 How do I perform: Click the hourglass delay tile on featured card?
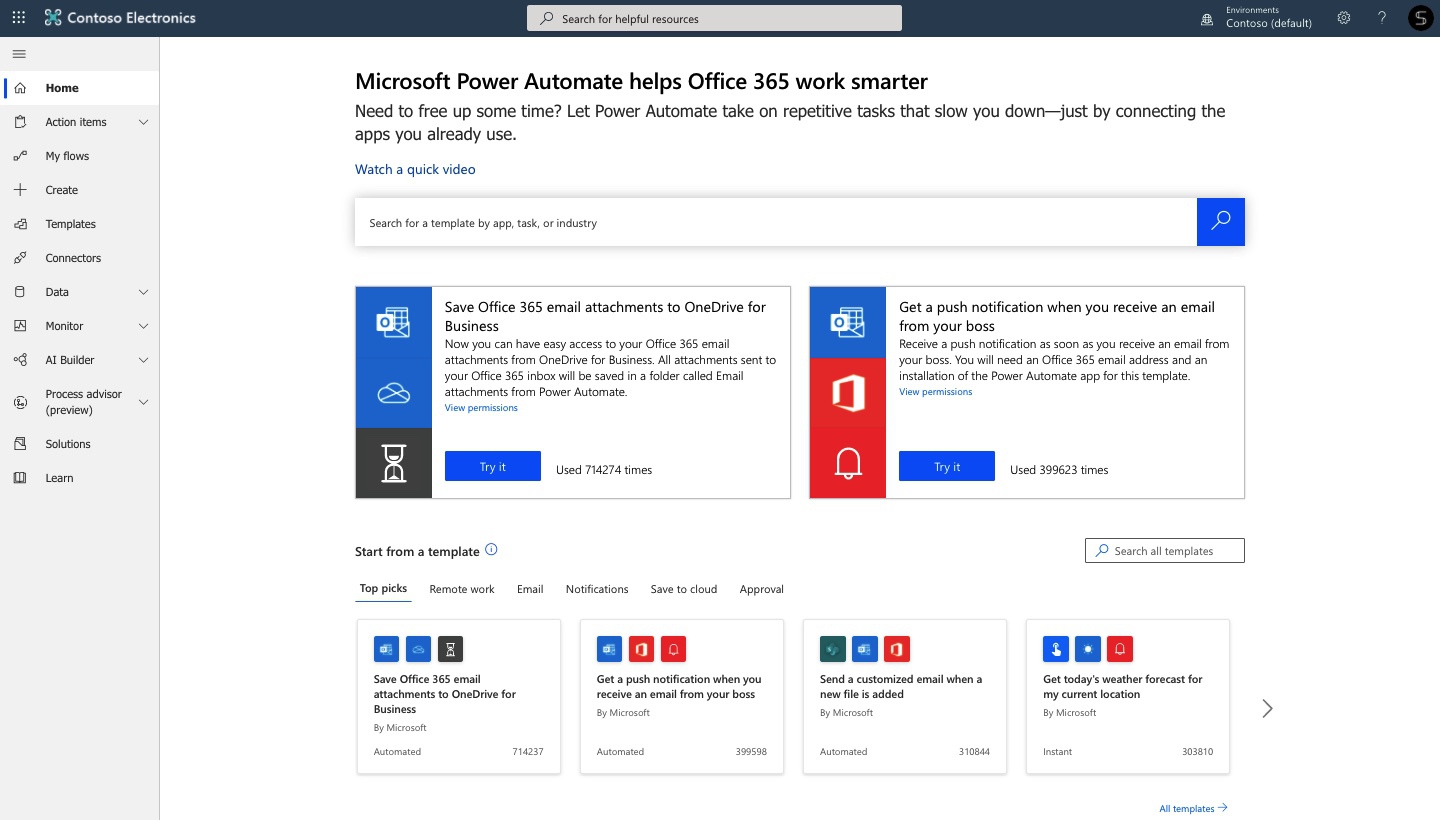pyautogui.click(x=394, y=463)
